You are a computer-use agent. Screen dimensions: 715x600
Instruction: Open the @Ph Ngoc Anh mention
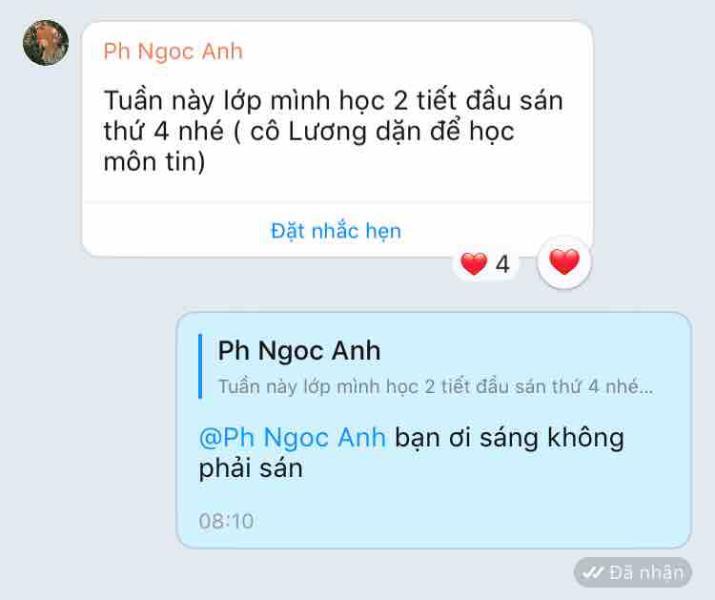[x=292, y=438]
